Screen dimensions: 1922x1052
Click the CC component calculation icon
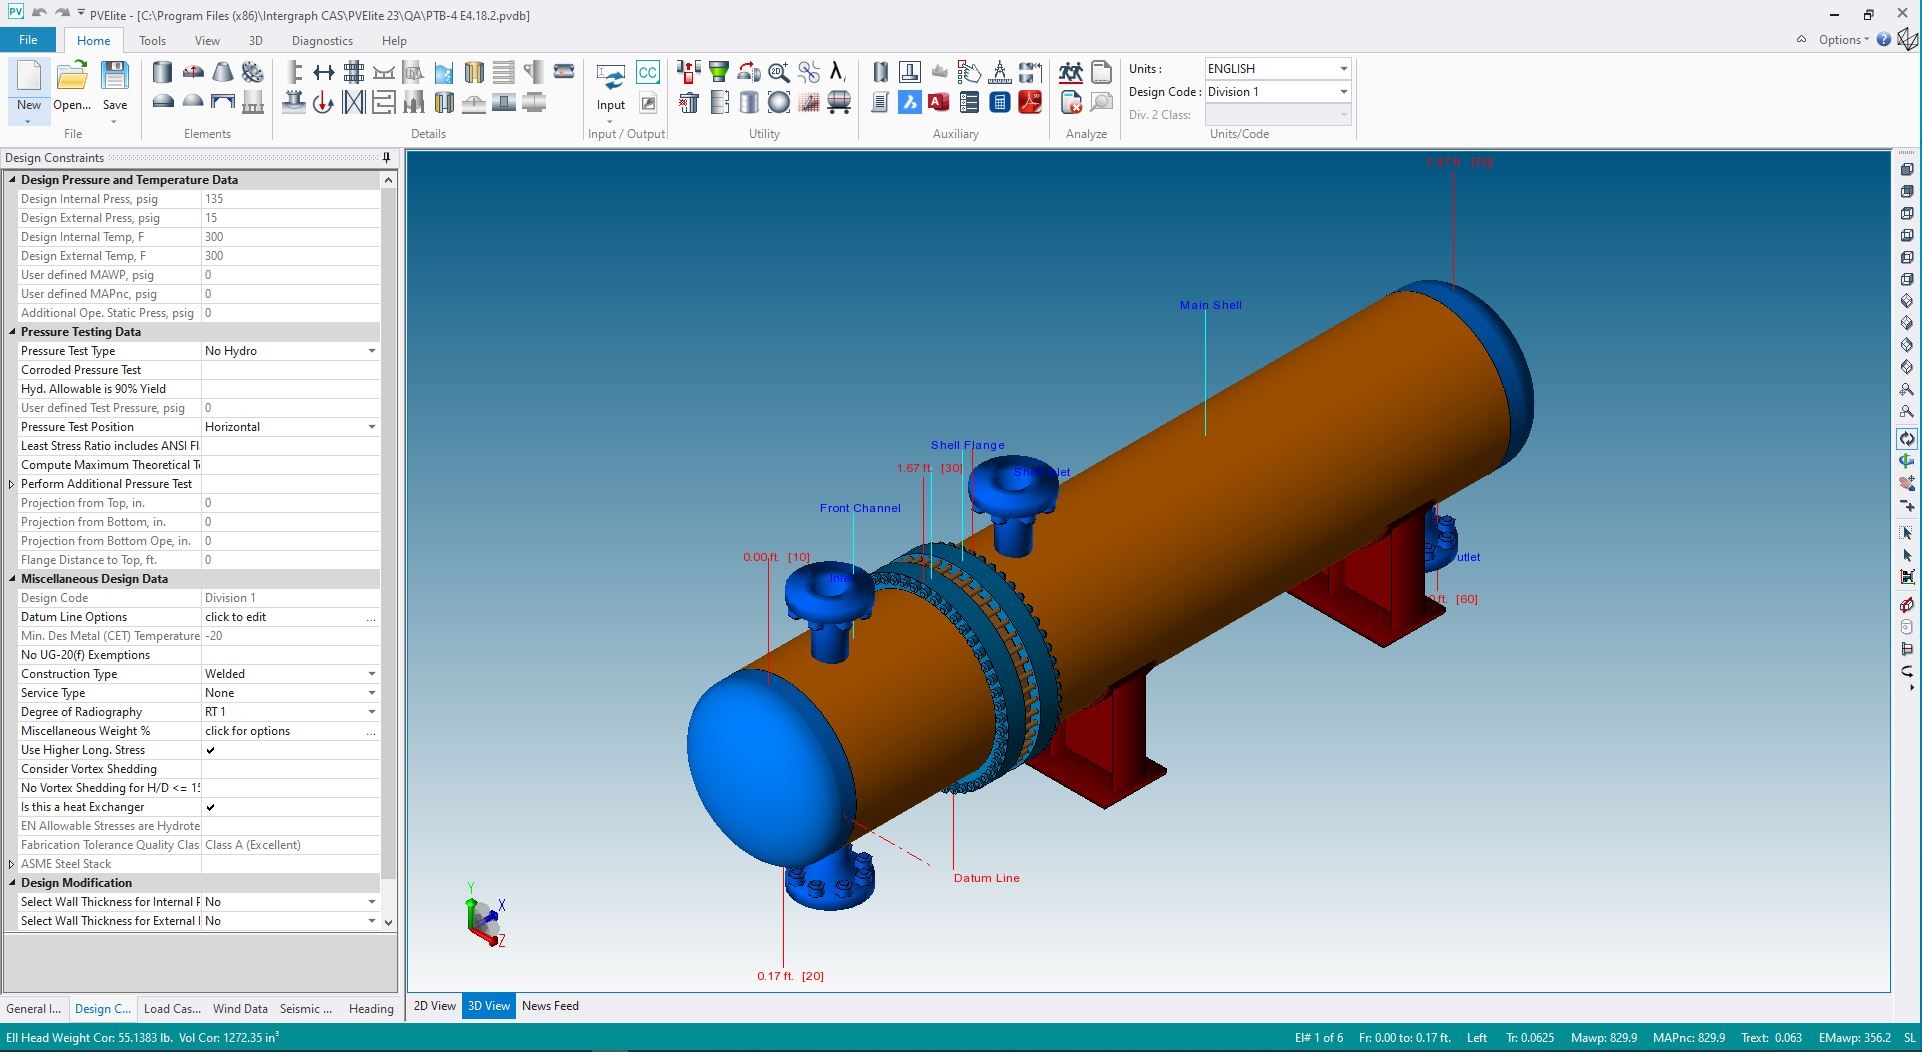tap(648, 72)
